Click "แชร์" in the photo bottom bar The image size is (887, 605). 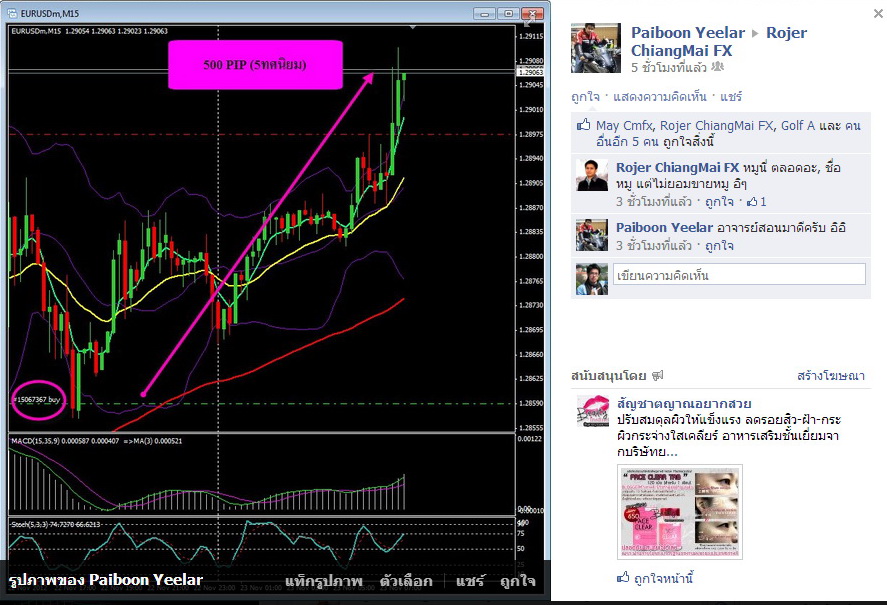click(x=470, y=581)
